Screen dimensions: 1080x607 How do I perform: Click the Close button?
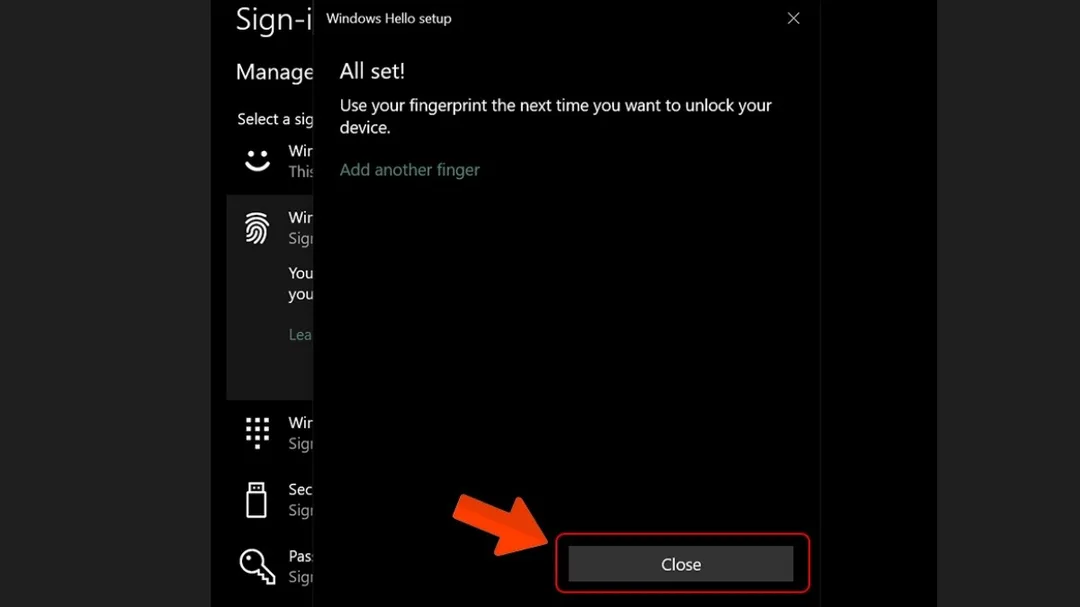[x=681, y=564]
